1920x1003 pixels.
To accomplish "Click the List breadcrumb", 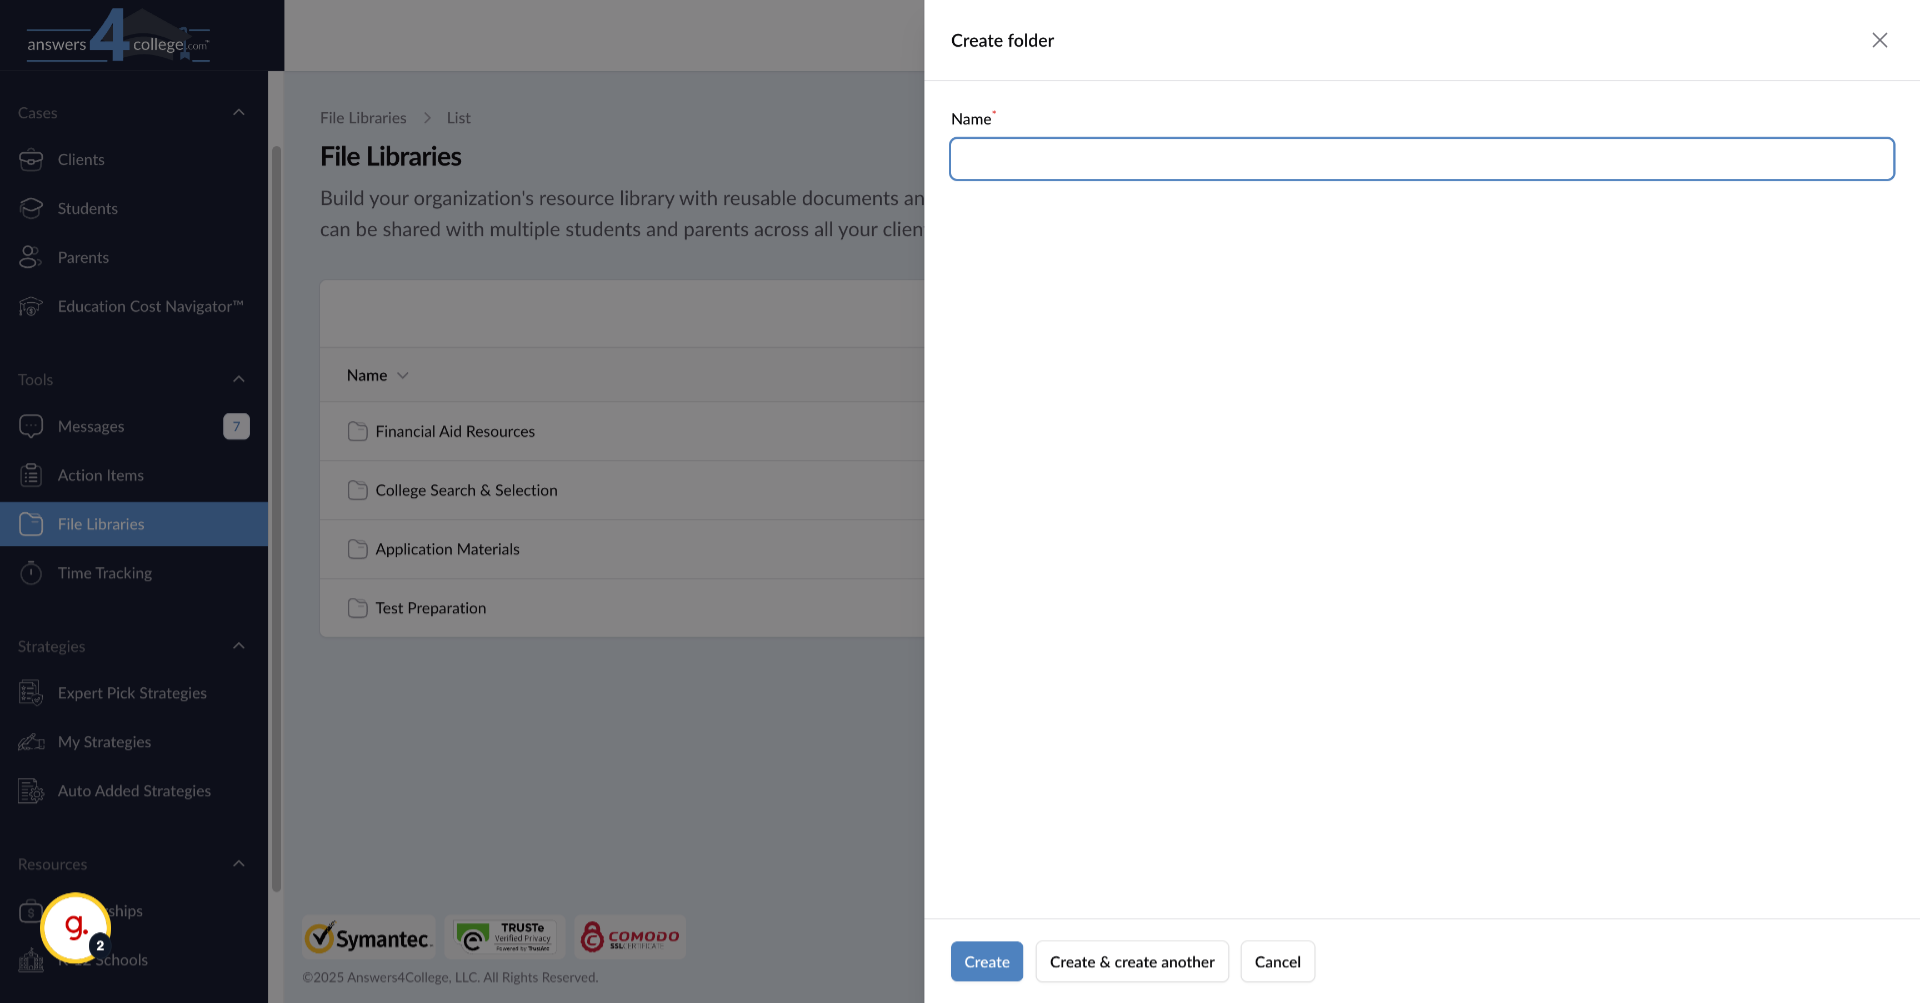I will tap(459, 118).
